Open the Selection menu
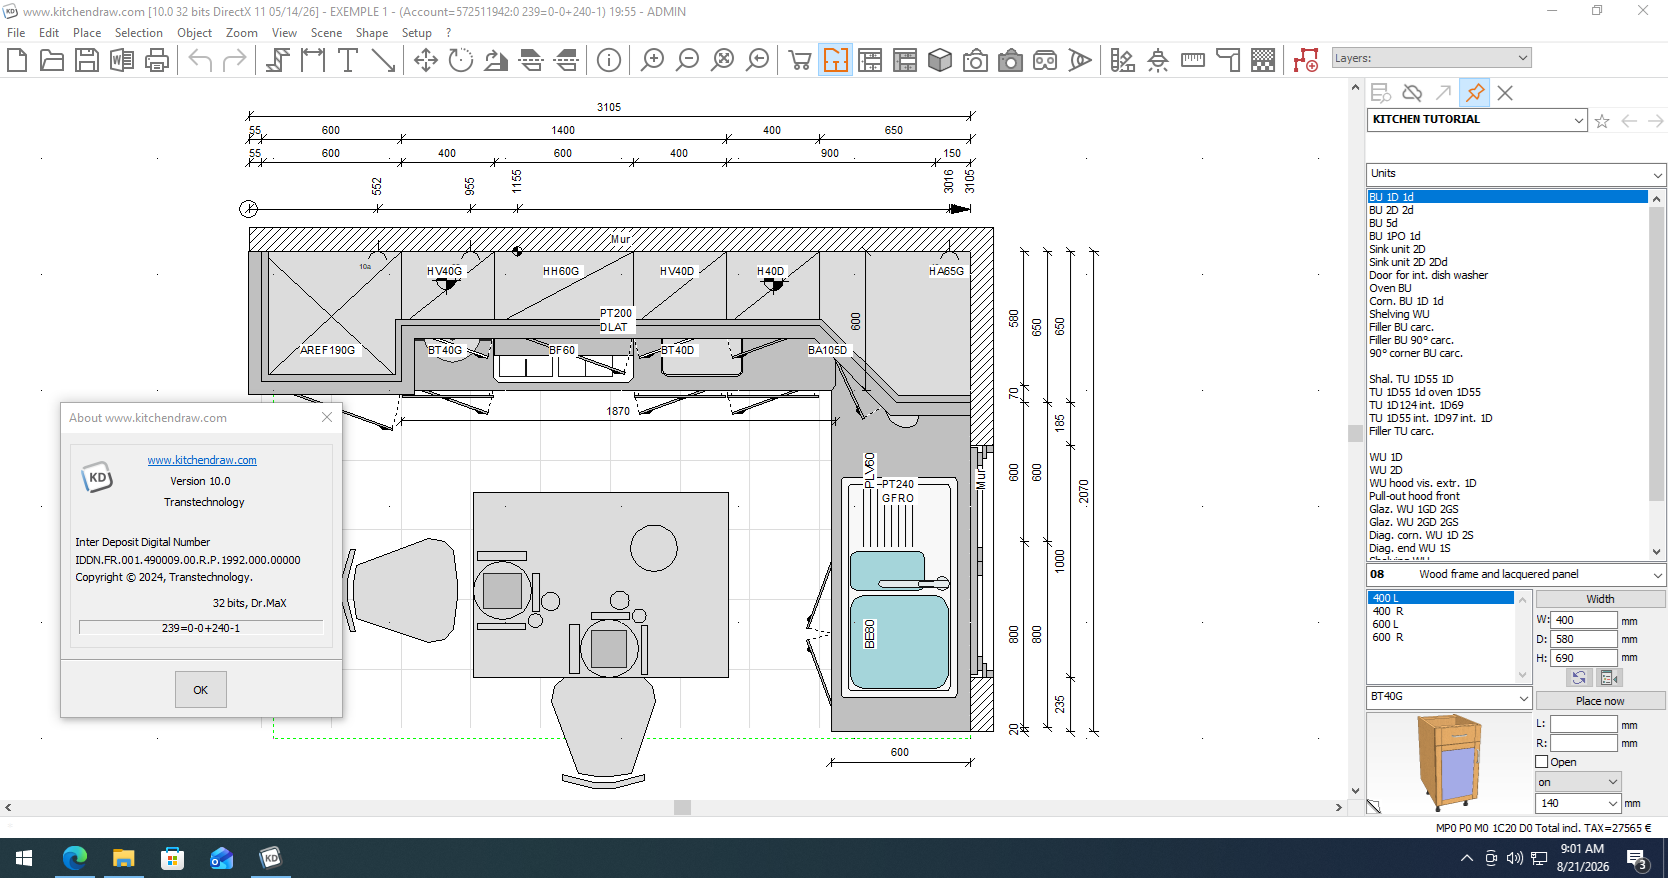This screenshot has height=878, width=1668. (x=138, y=33)
